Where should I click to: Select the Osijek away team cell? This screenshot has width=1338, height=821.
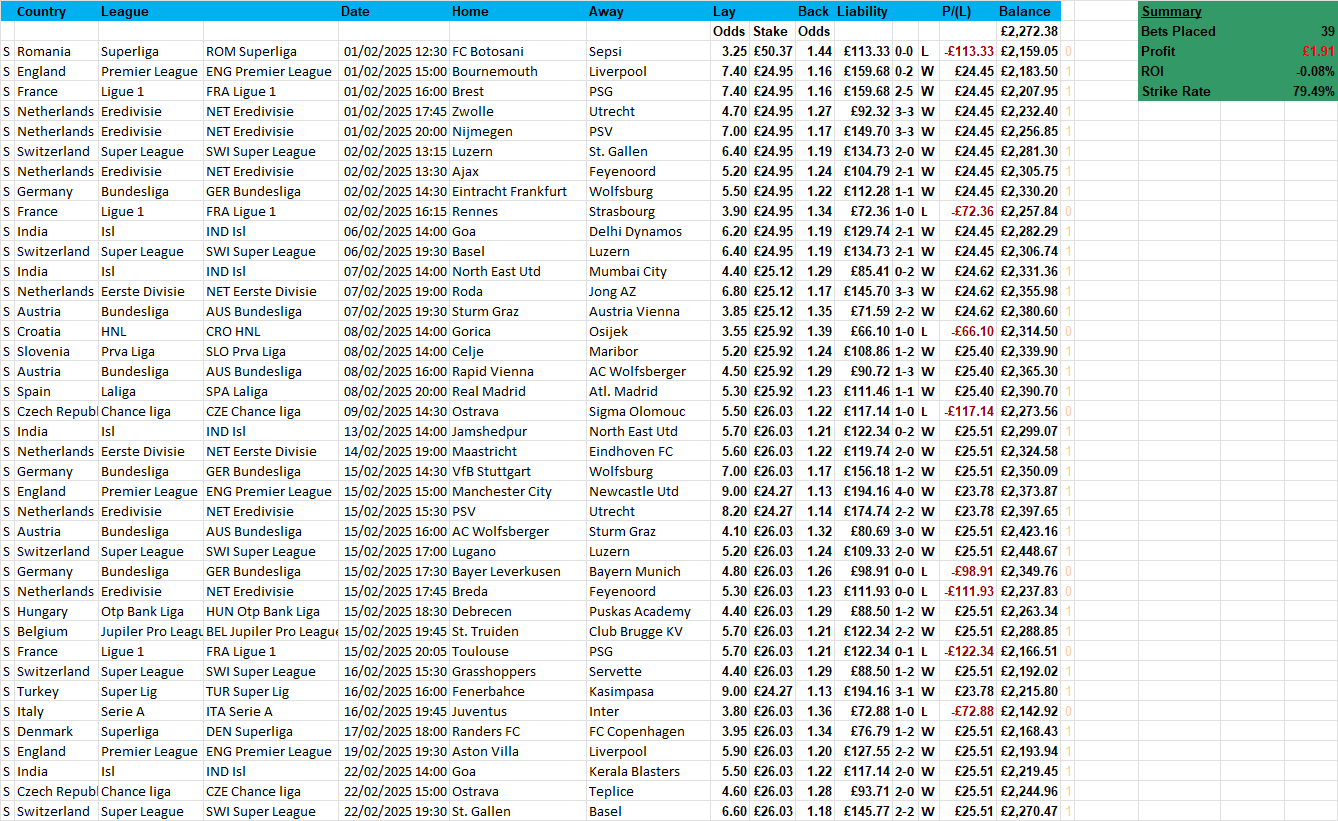pos(648,331)
